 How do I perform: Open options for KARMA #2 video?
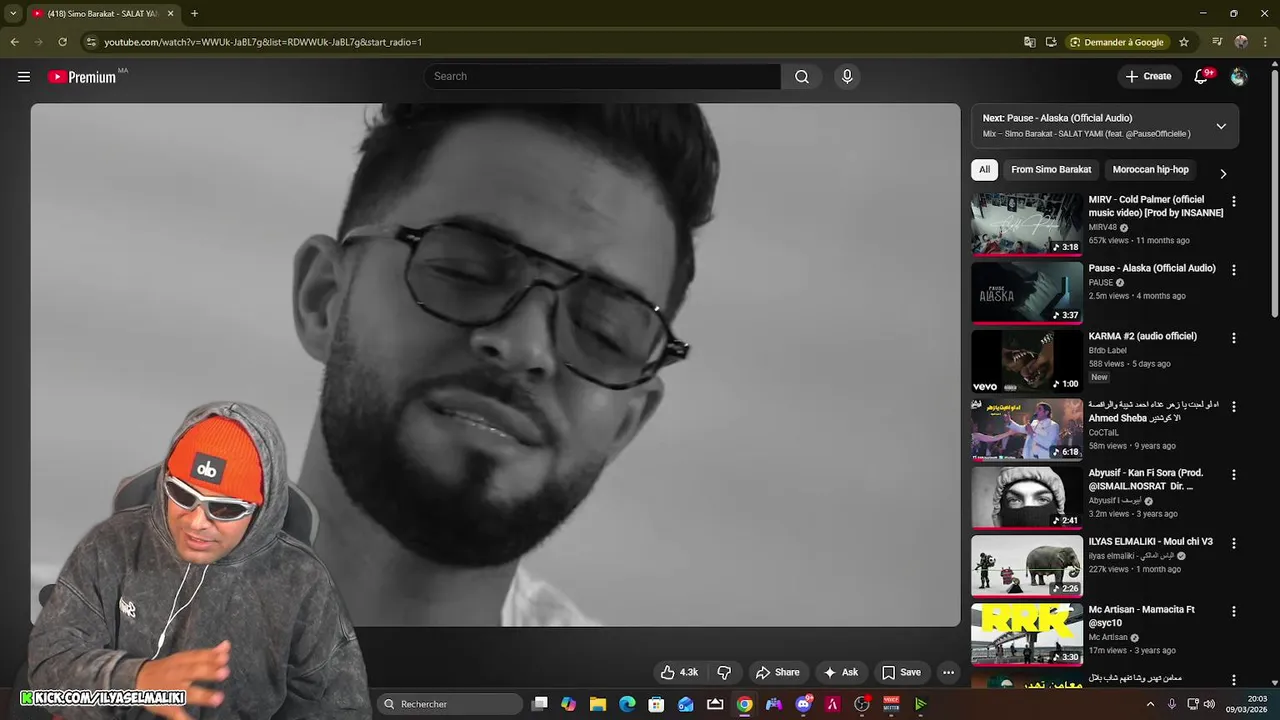click(1234, 338)
